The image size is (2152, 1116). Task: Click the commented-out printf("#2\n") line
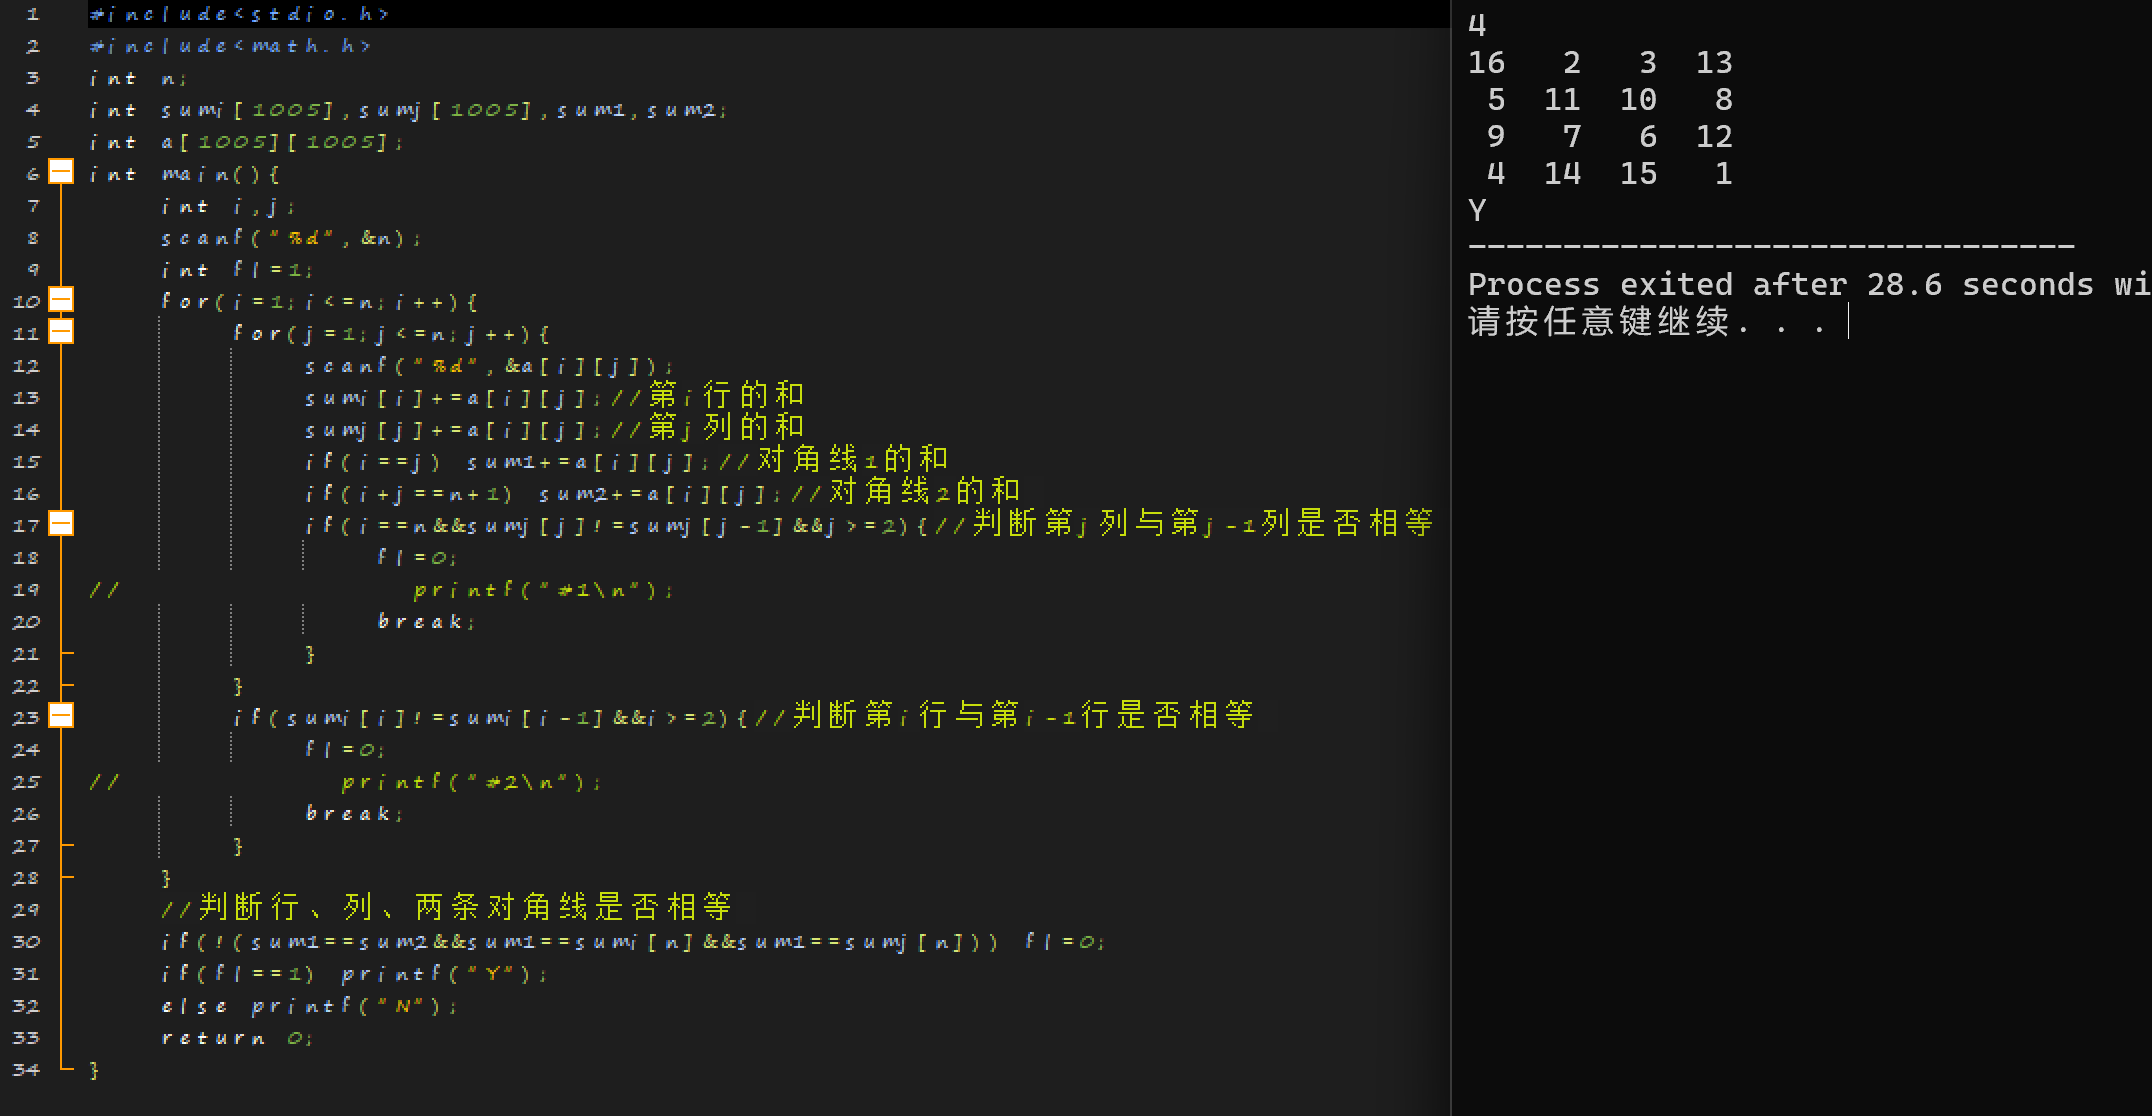[470, 782]
